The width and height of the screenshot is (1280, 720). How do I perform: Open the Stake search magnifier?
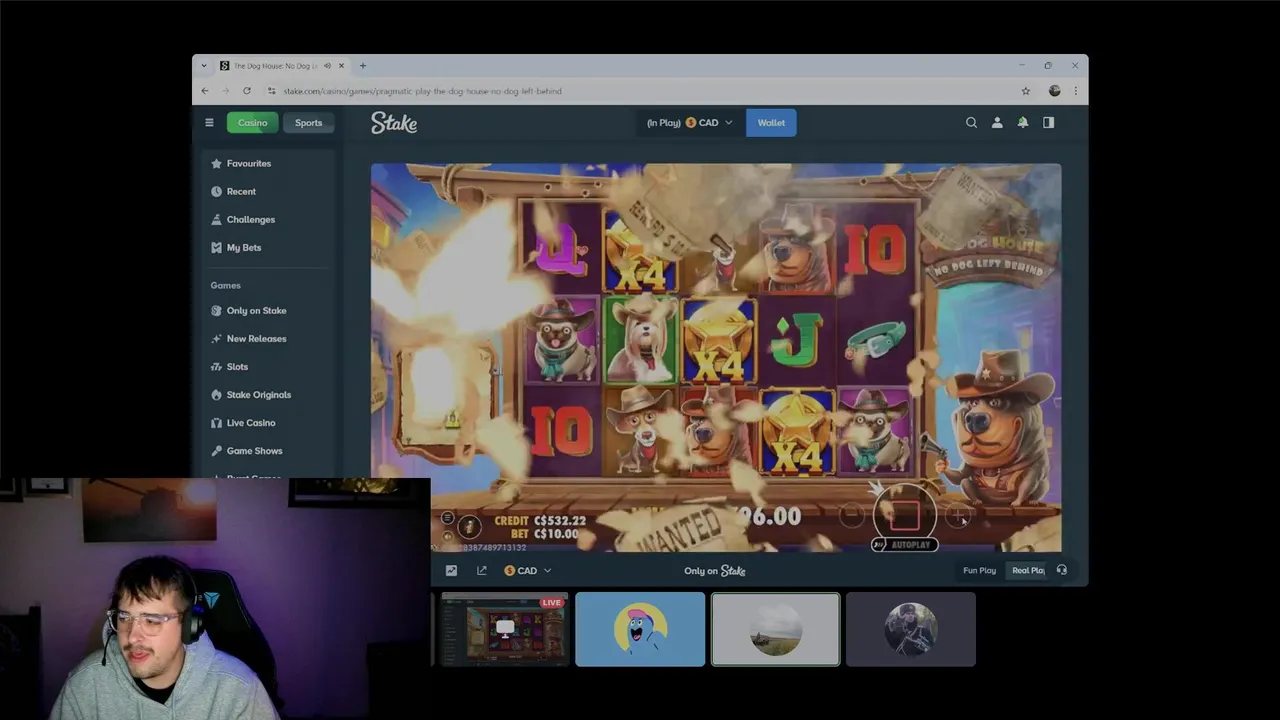click(x=971, y=123)
